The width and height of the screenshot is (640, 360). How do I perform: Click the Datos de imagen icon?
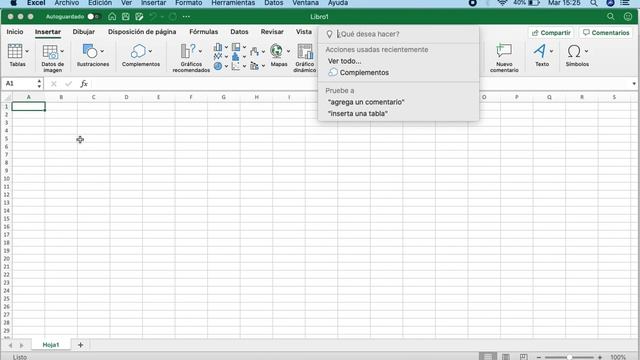click(x=50, y=52)
